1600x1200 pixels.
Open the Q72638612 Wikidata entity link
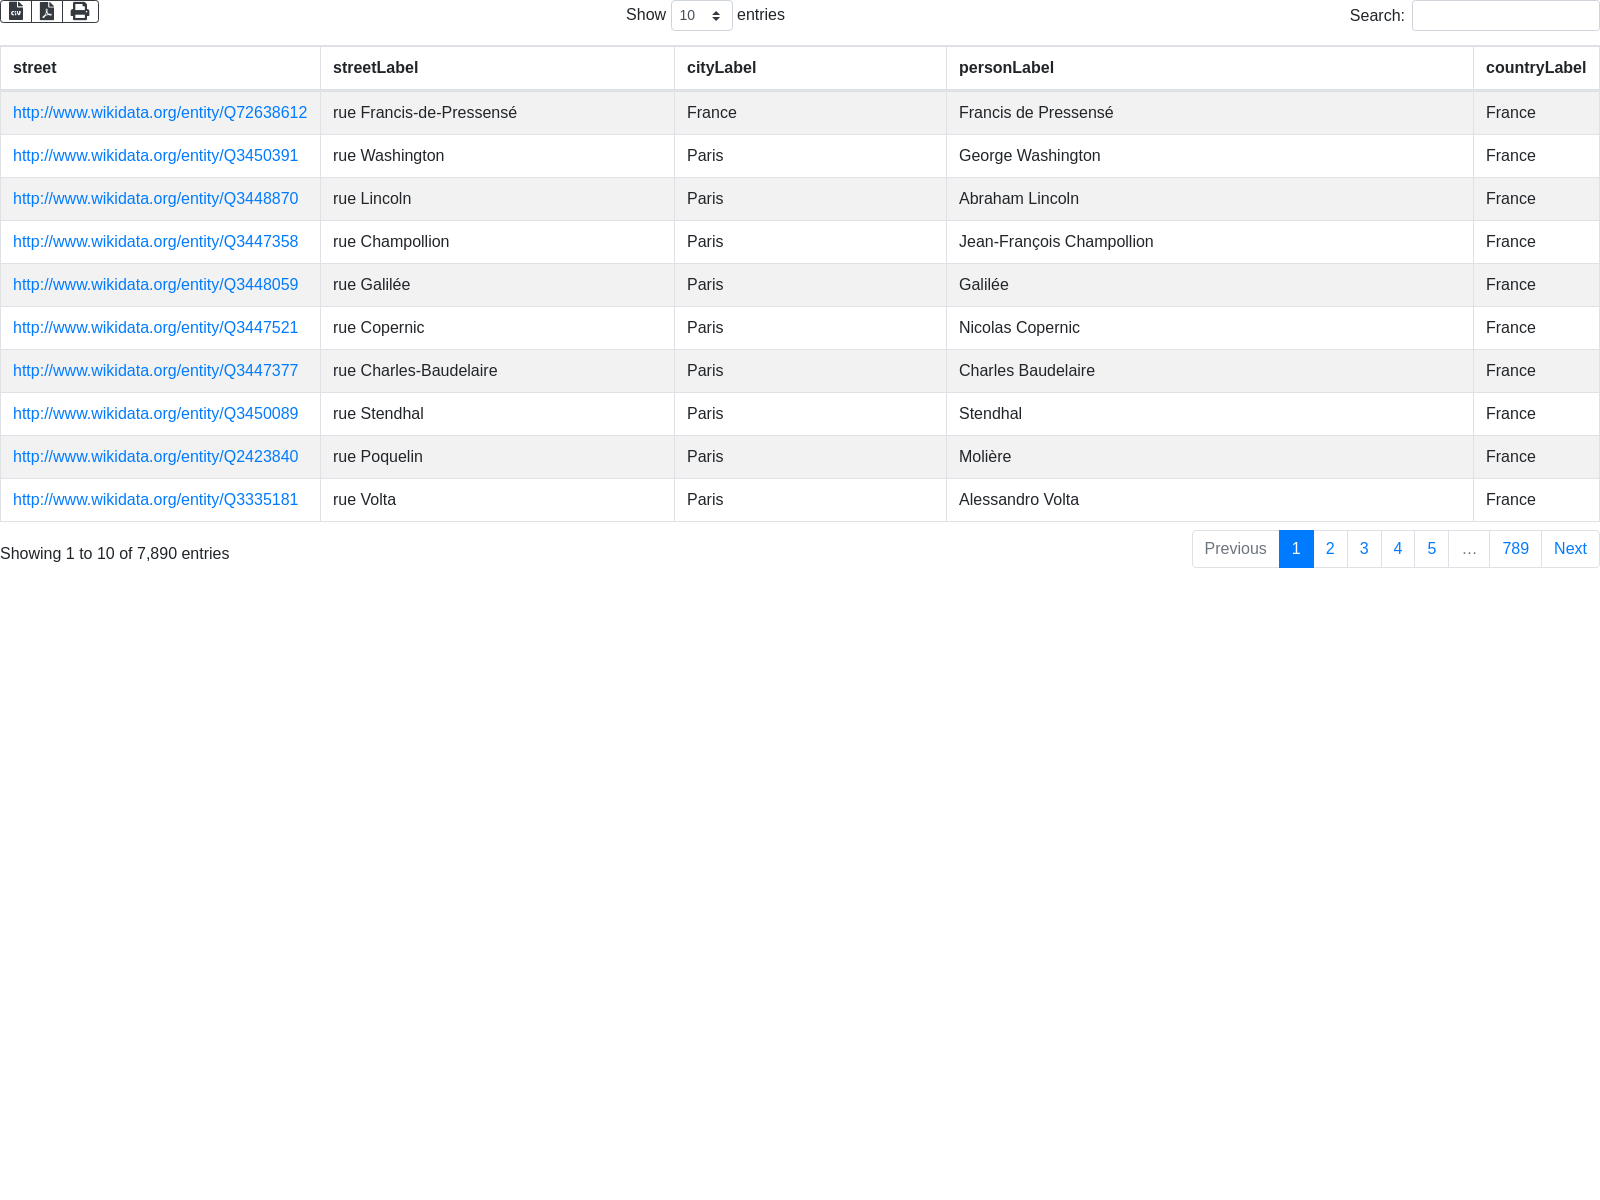coord(160,113)
